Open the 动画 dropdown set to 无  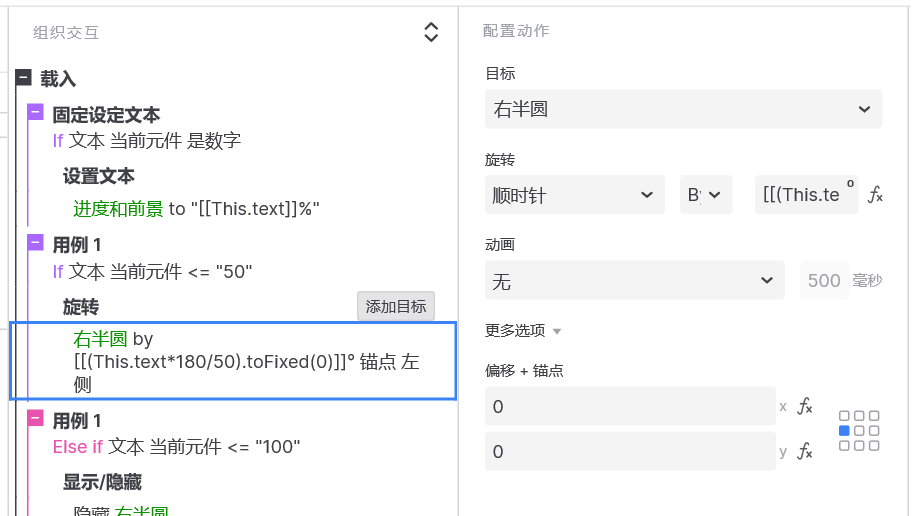pos(635,281)
